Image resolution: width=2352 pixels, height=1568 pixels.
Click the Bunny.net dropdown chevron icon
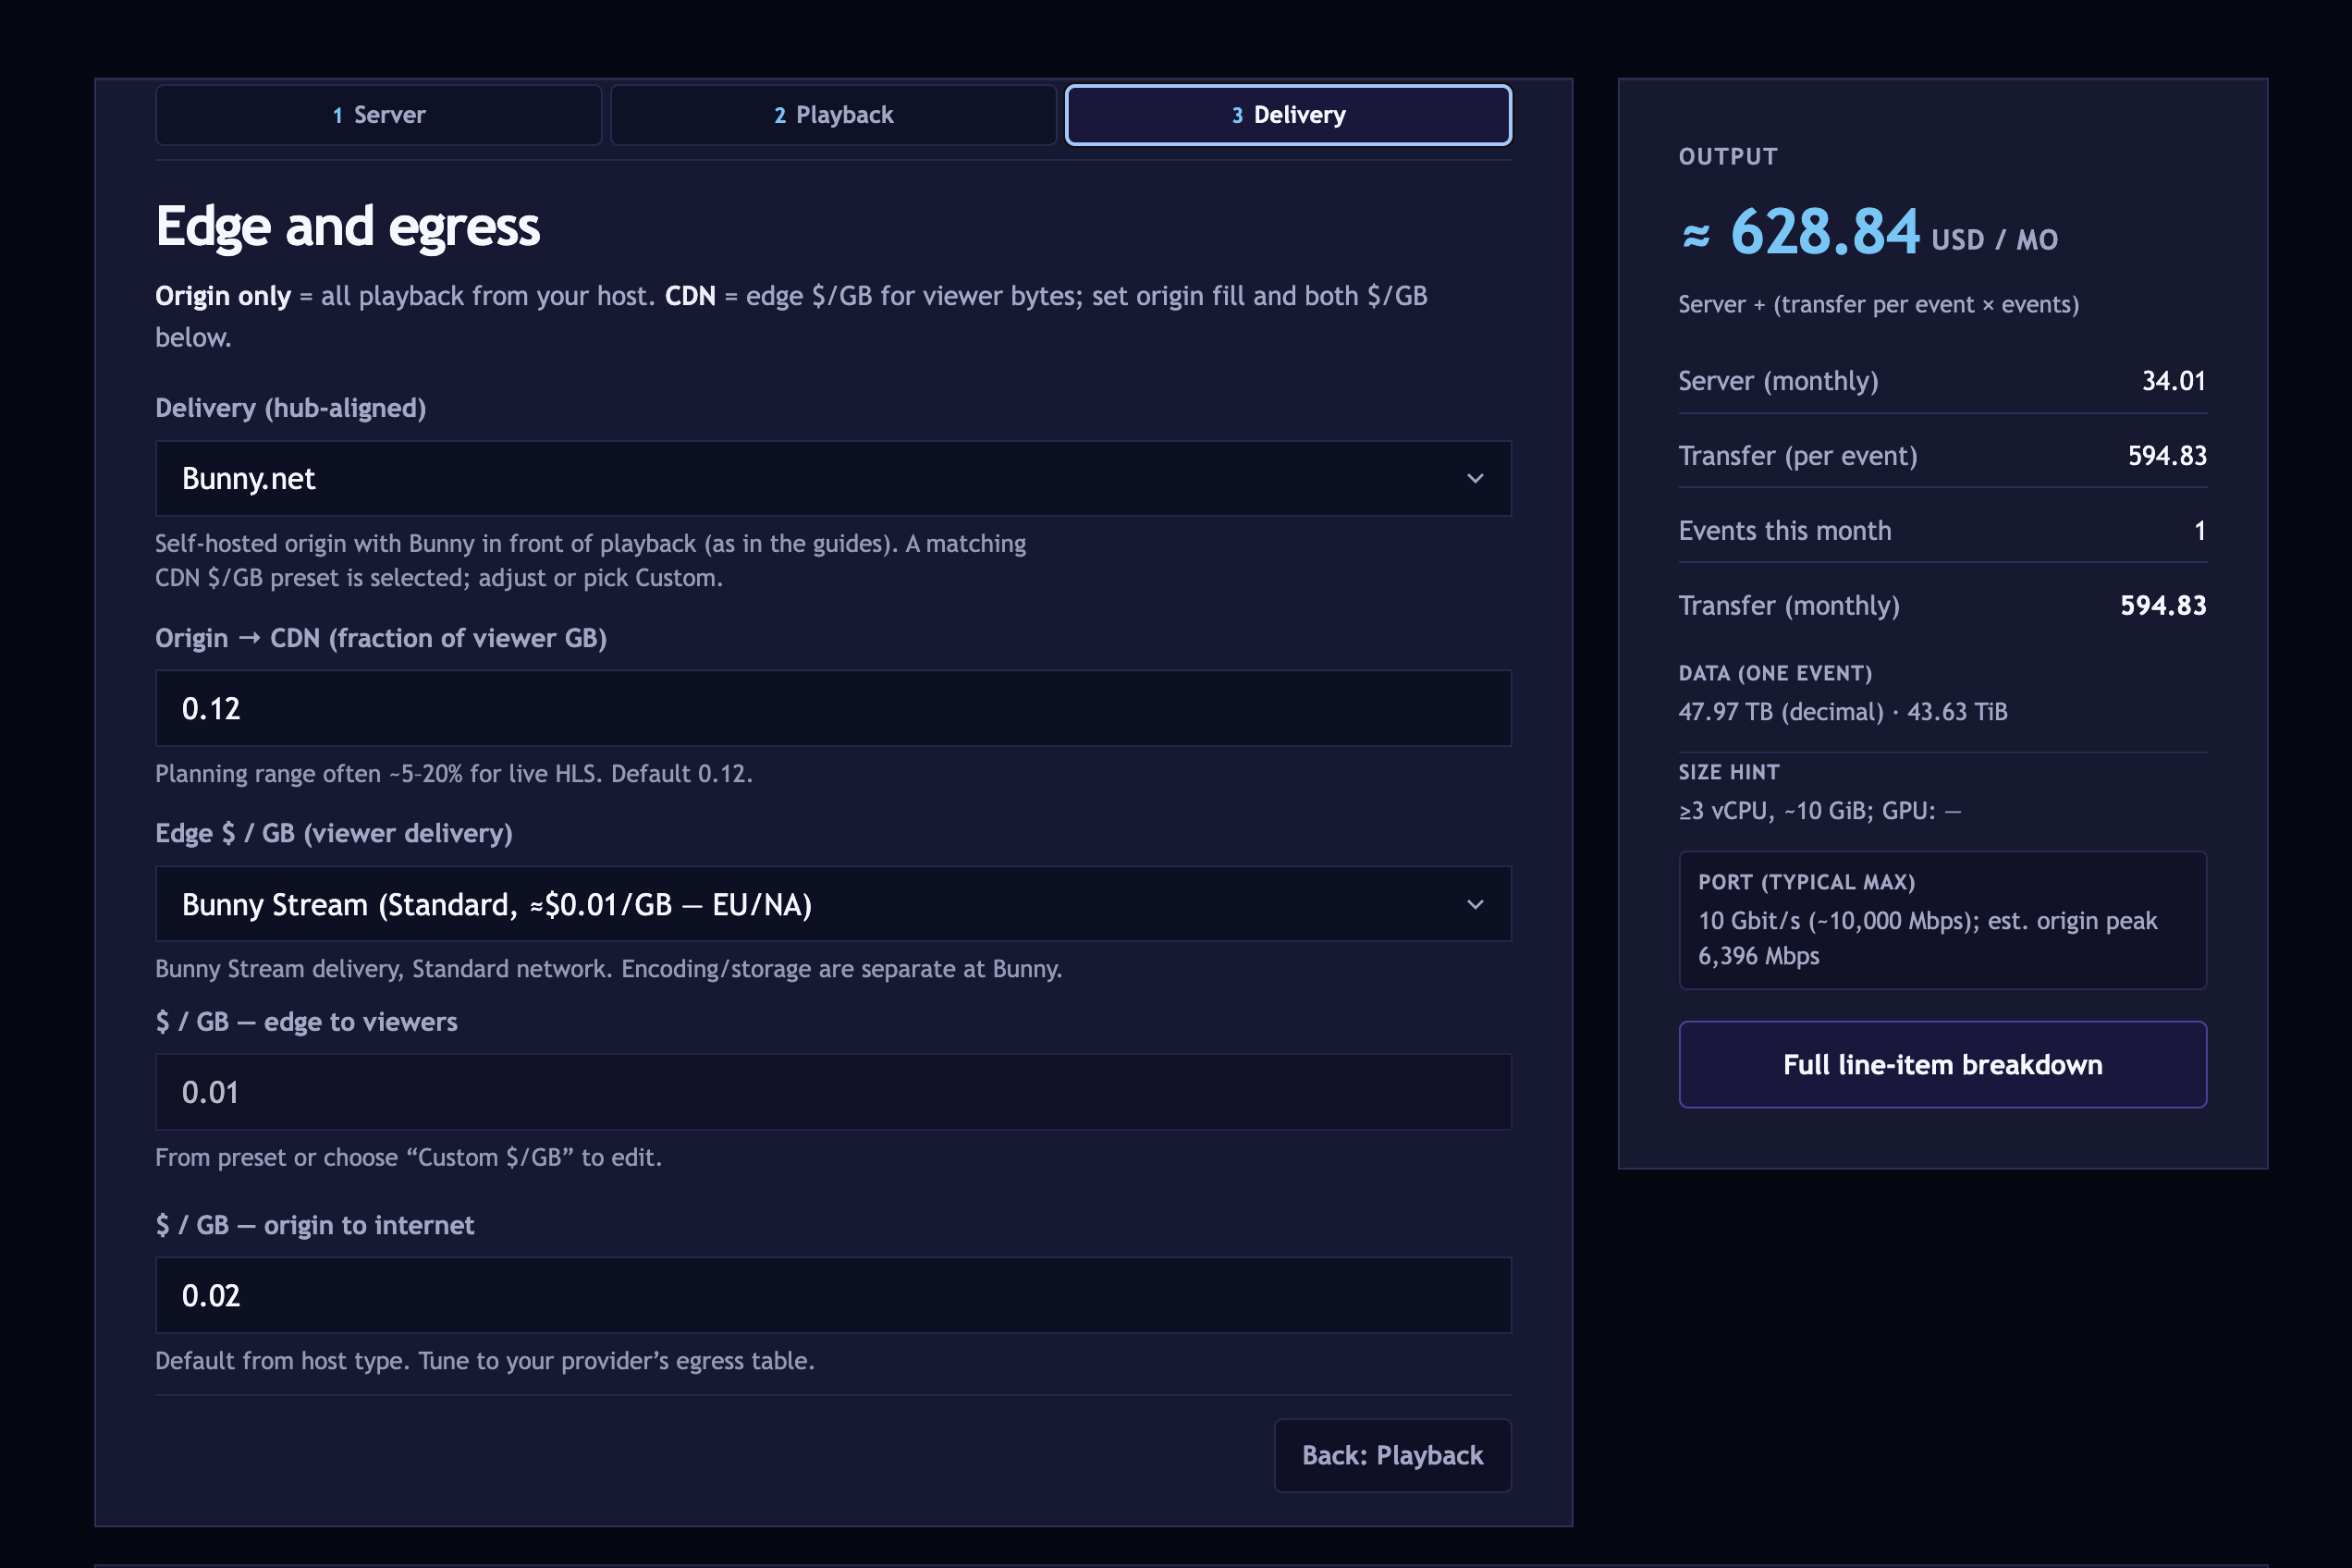click(x=1475, y=478)
